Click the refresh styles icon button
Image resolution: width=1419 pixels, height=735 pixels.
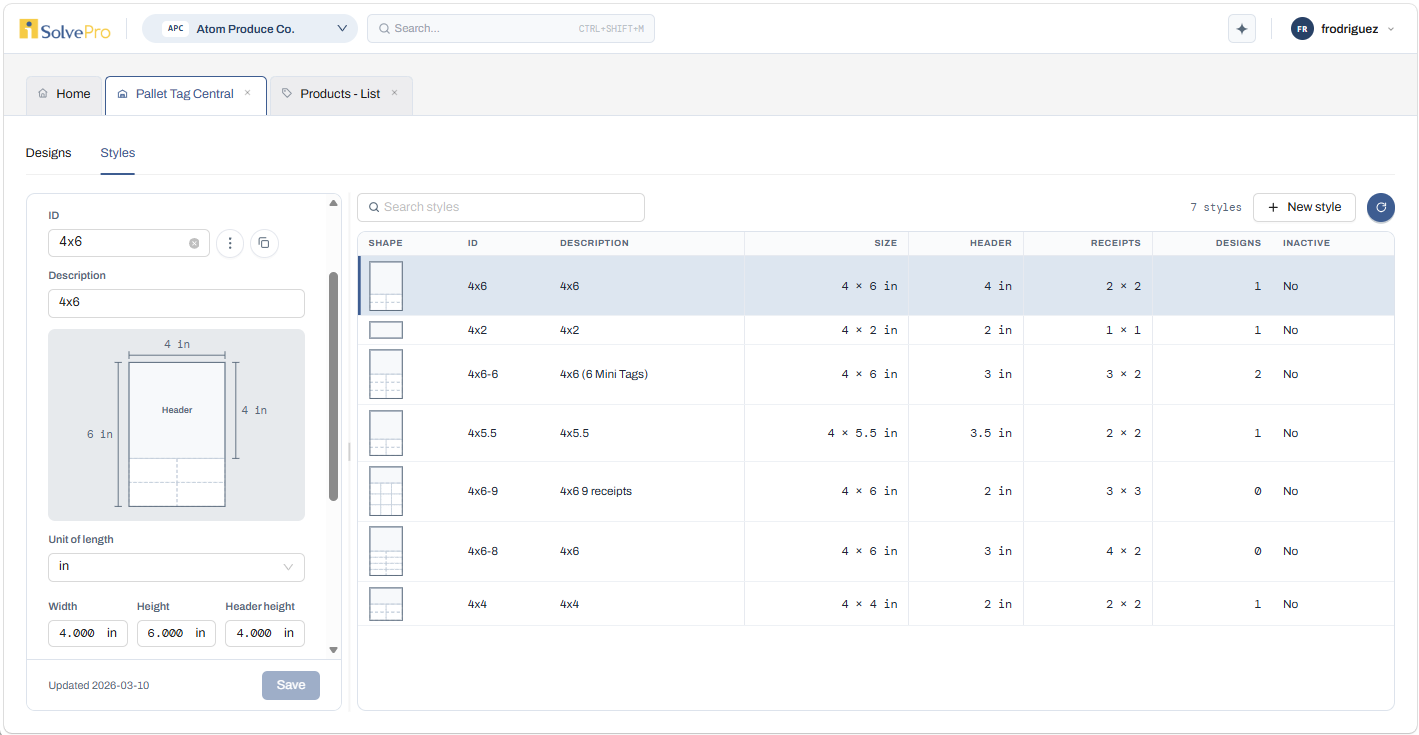tap(1381, 207)
